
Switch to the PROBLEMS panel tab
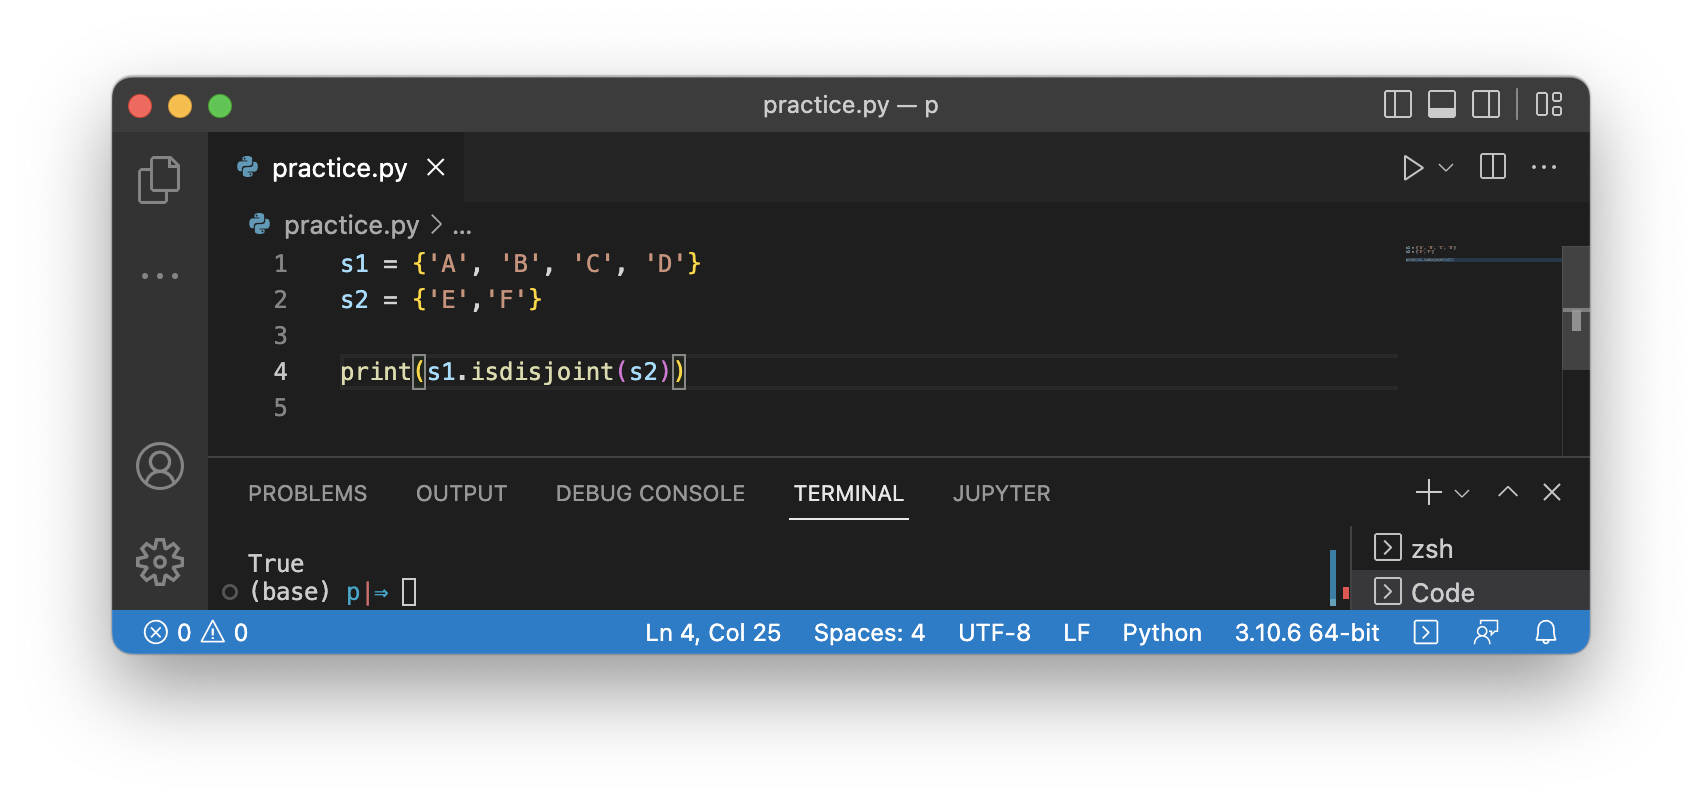pos(307,493)
